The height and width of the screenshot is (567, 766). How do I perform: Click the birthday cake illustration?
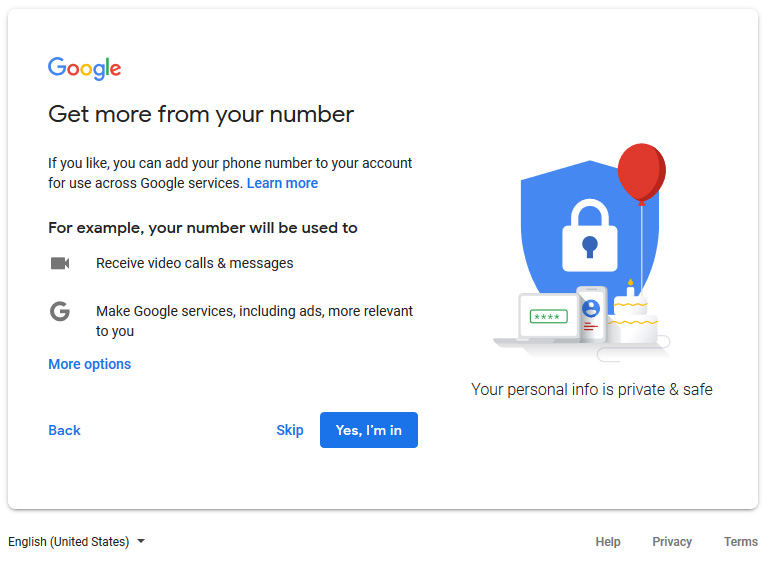click(633, 314)
